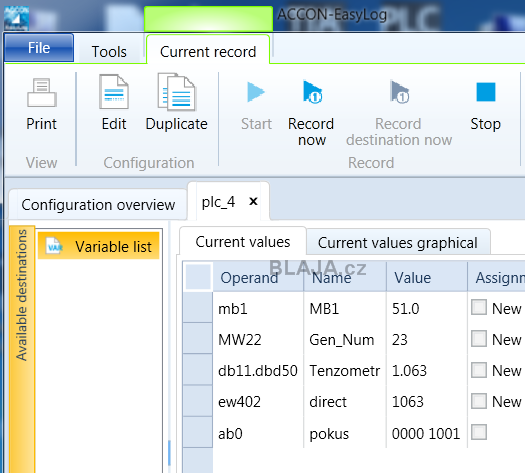The image size is (525, 473).
Task: Click the Print icon in View group
Action: click(x=42, y=92)
